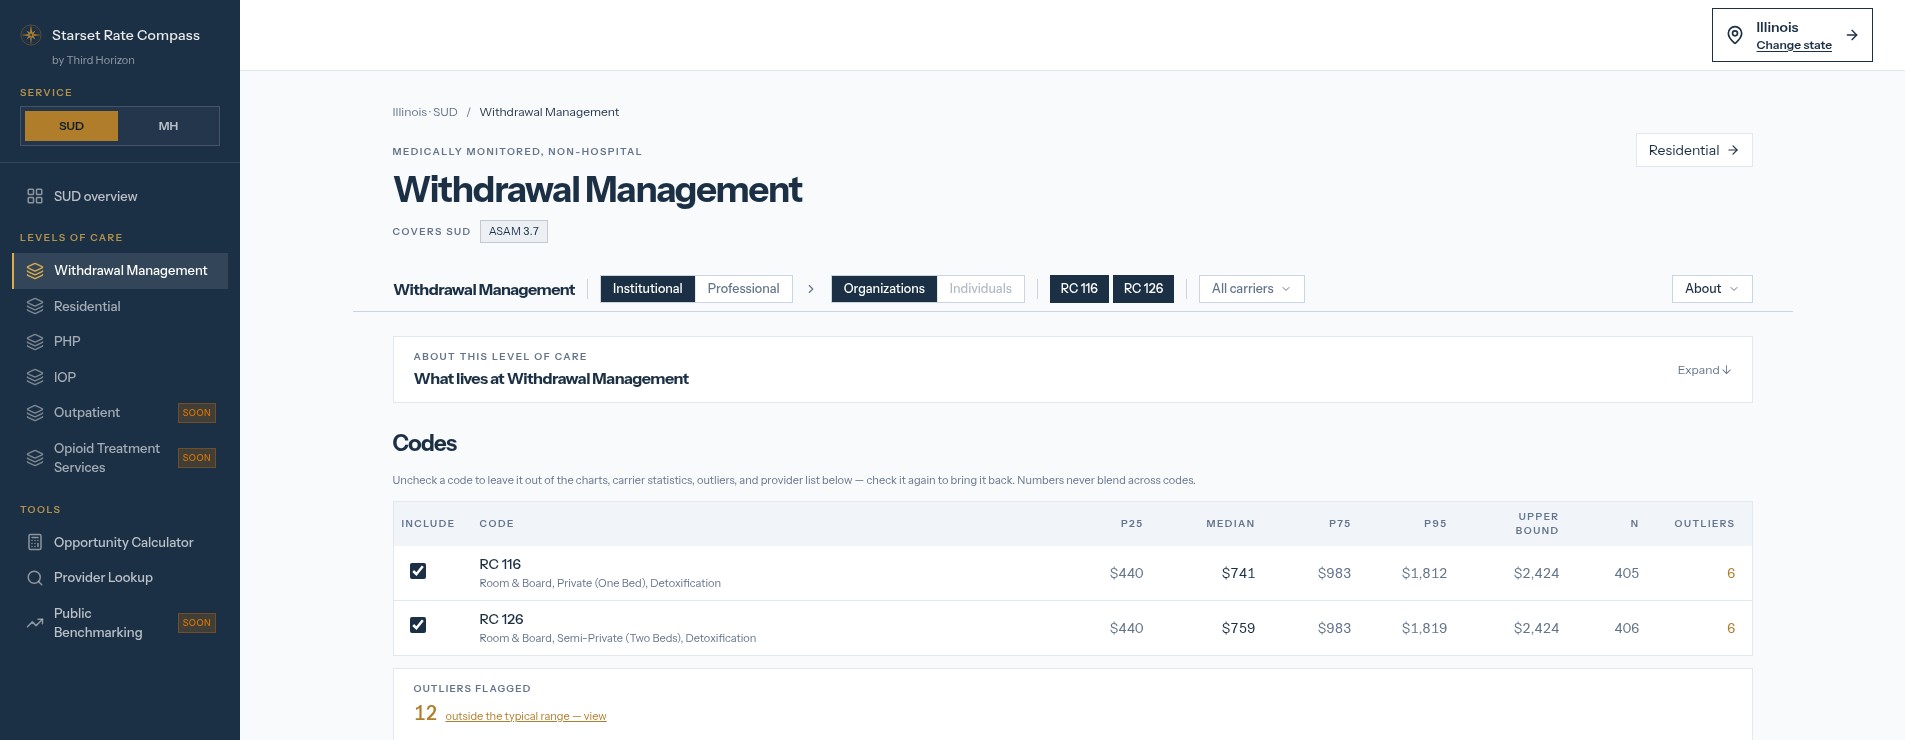This screenshot has height=740, width=1905.
Task: Click the outside the typical range view link
Action: [526, 716]
